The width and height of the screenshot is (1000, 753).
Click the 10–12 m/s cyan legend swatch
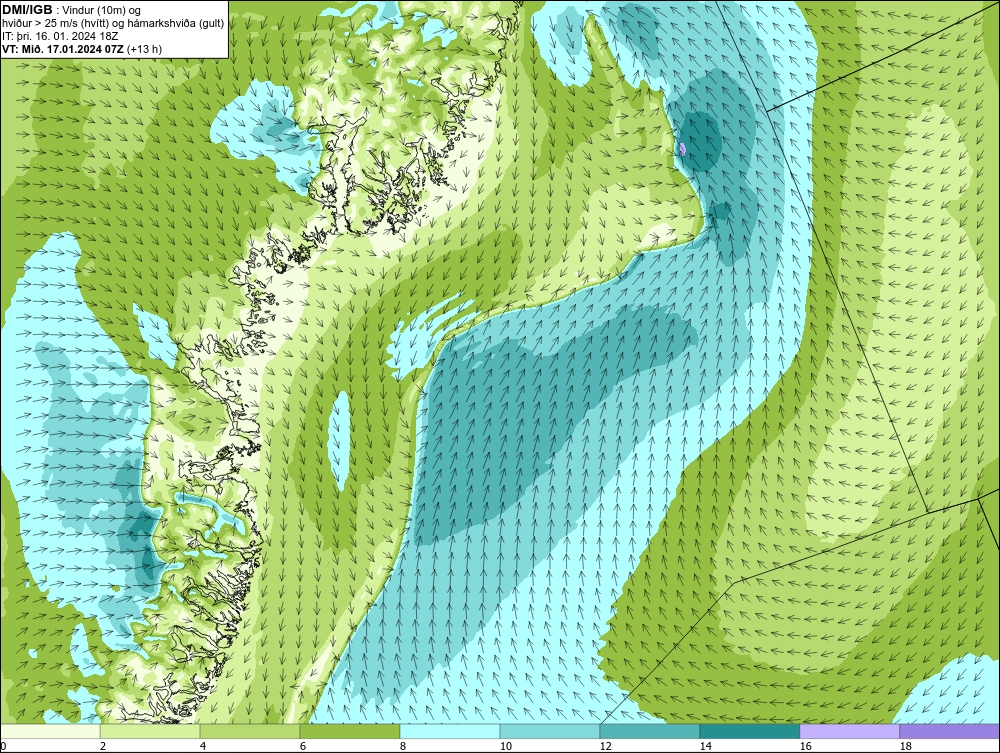(x=550, y=731)
